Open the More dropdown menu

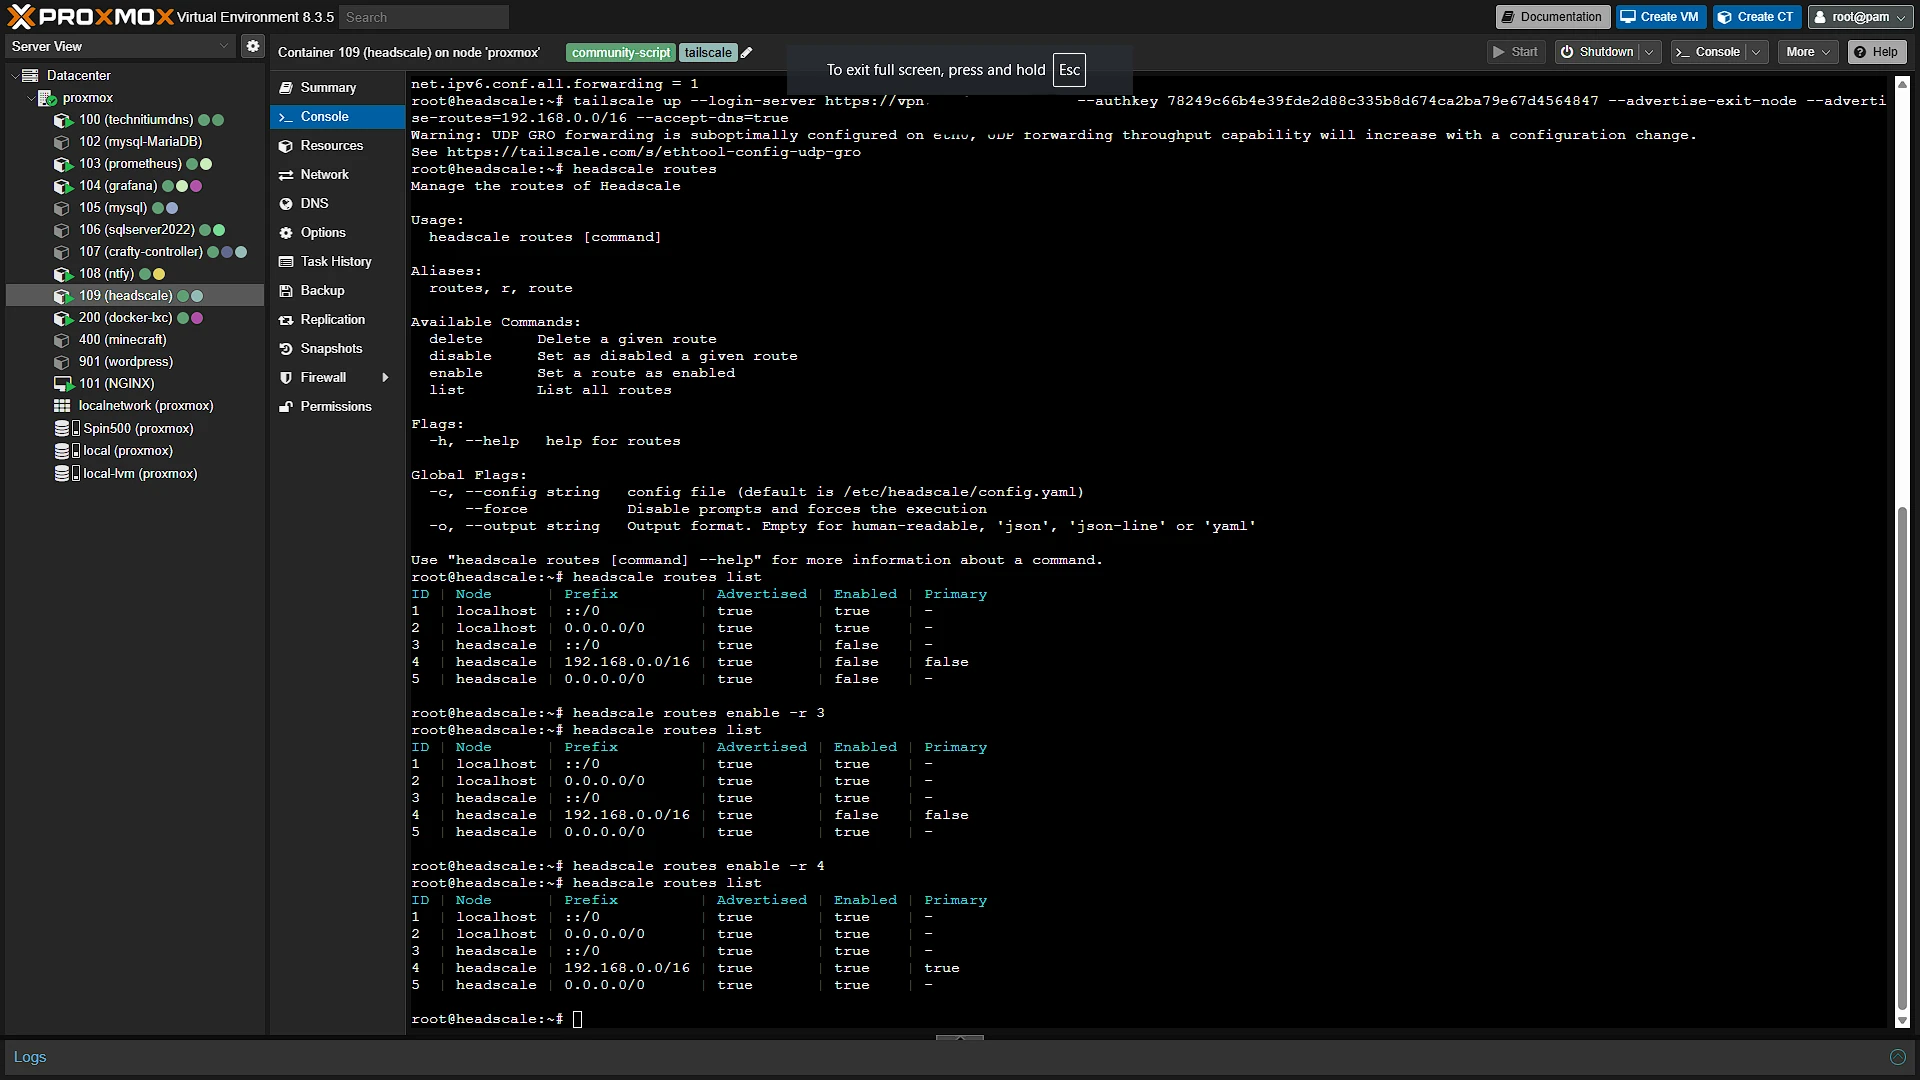pos(1809,52)
